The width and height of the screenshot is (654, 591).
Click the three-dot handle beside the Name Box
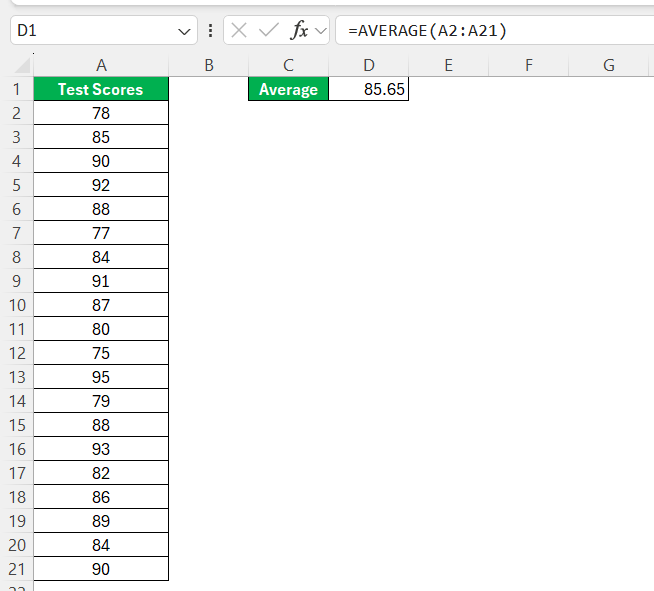pos(211,30)
